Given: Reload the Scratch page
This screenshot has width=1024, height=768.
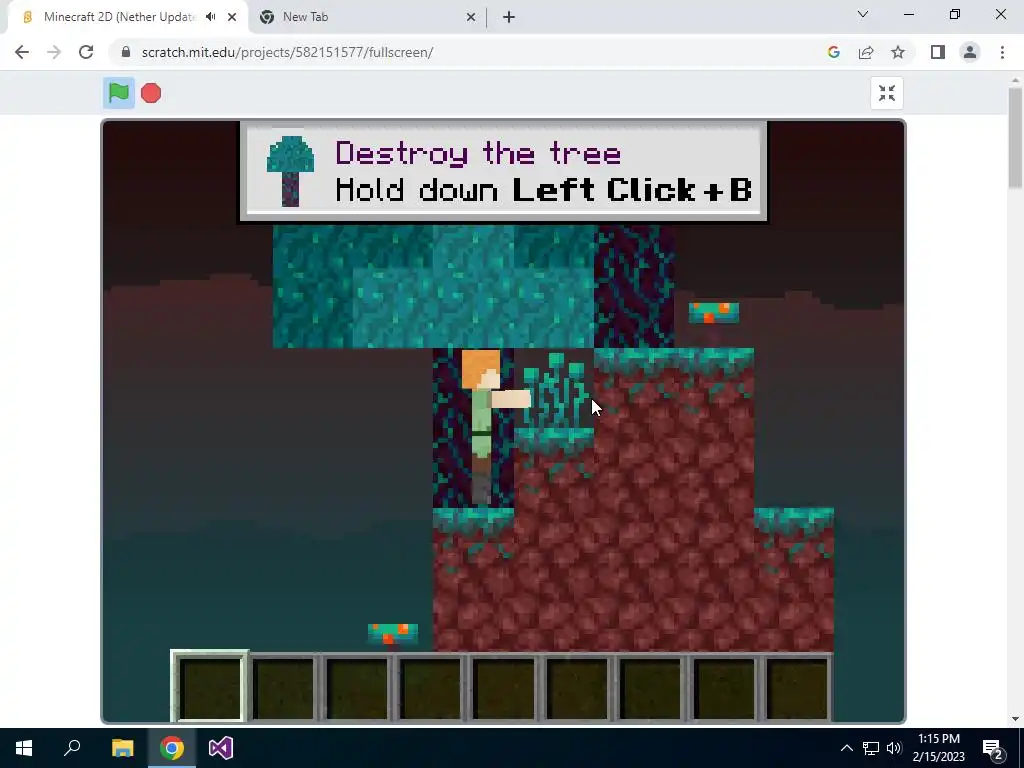Looking at the screenshot, I should 86,52.
